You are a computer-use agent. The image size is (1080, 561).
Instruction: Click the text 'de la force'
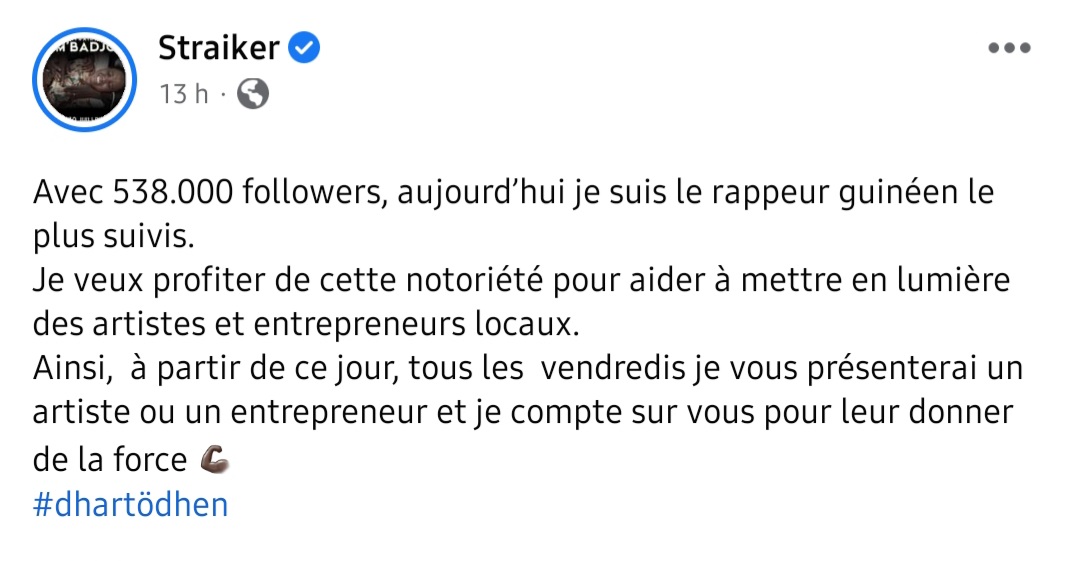coord(110,460)
